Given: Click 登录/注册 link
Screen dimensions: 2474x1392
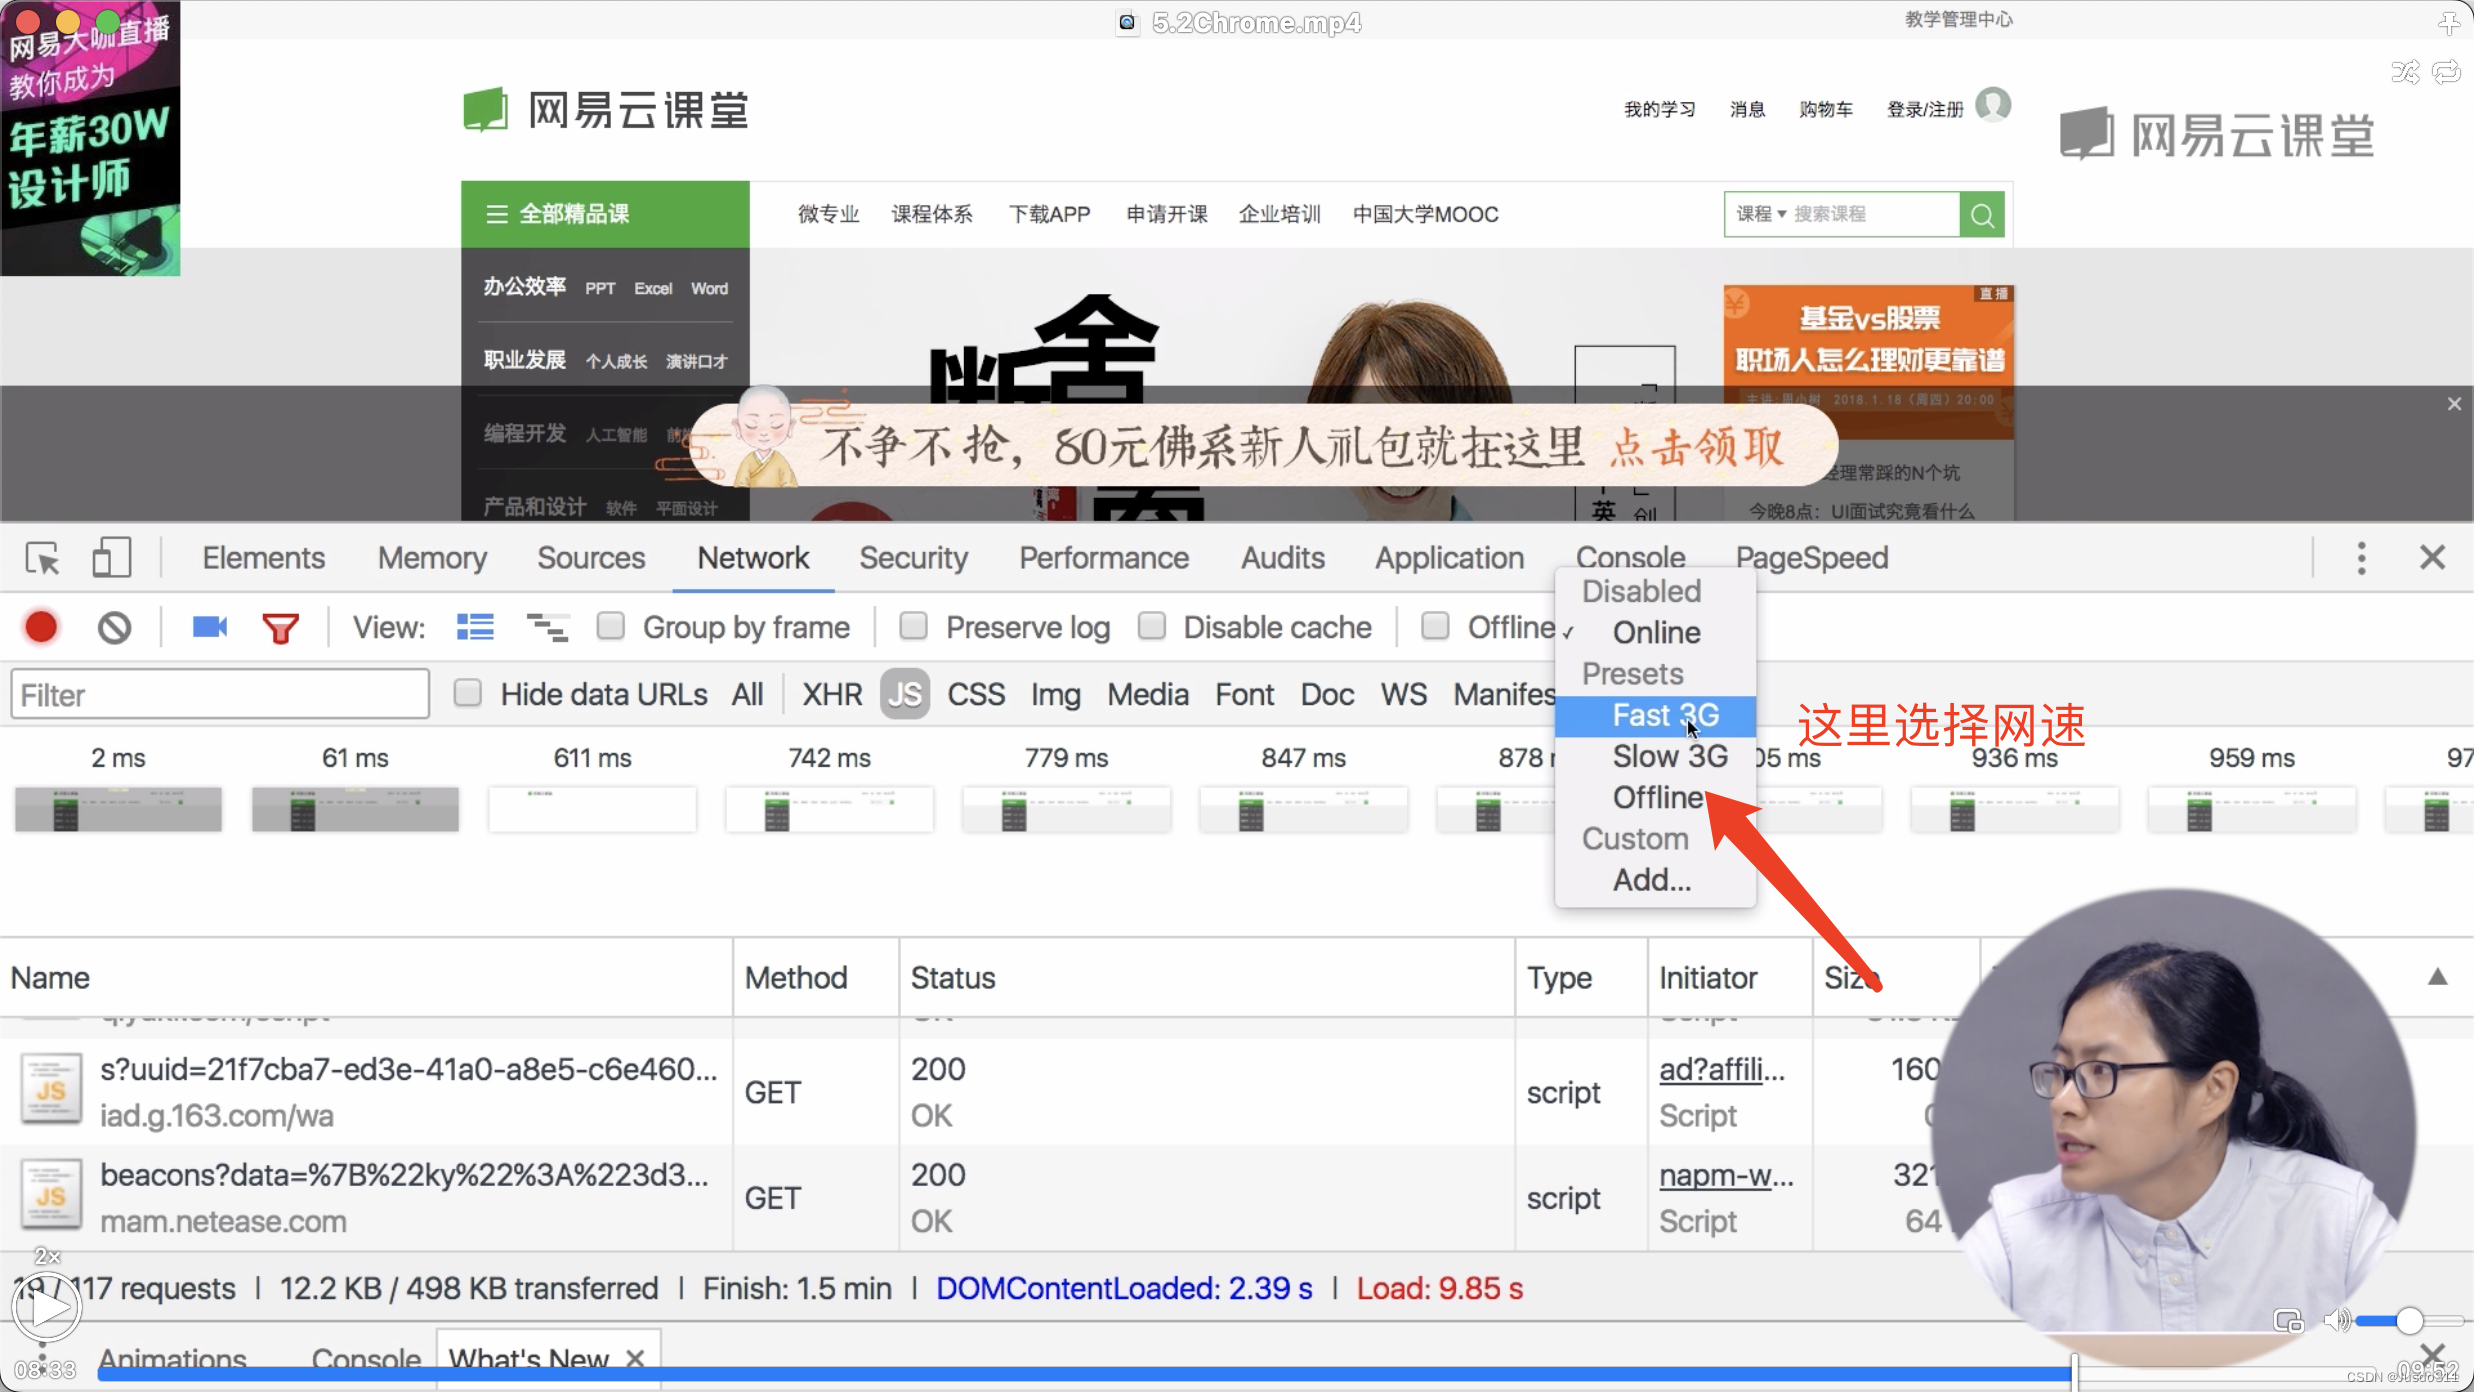Looking at the screenshot, I should pos(1925,109).
